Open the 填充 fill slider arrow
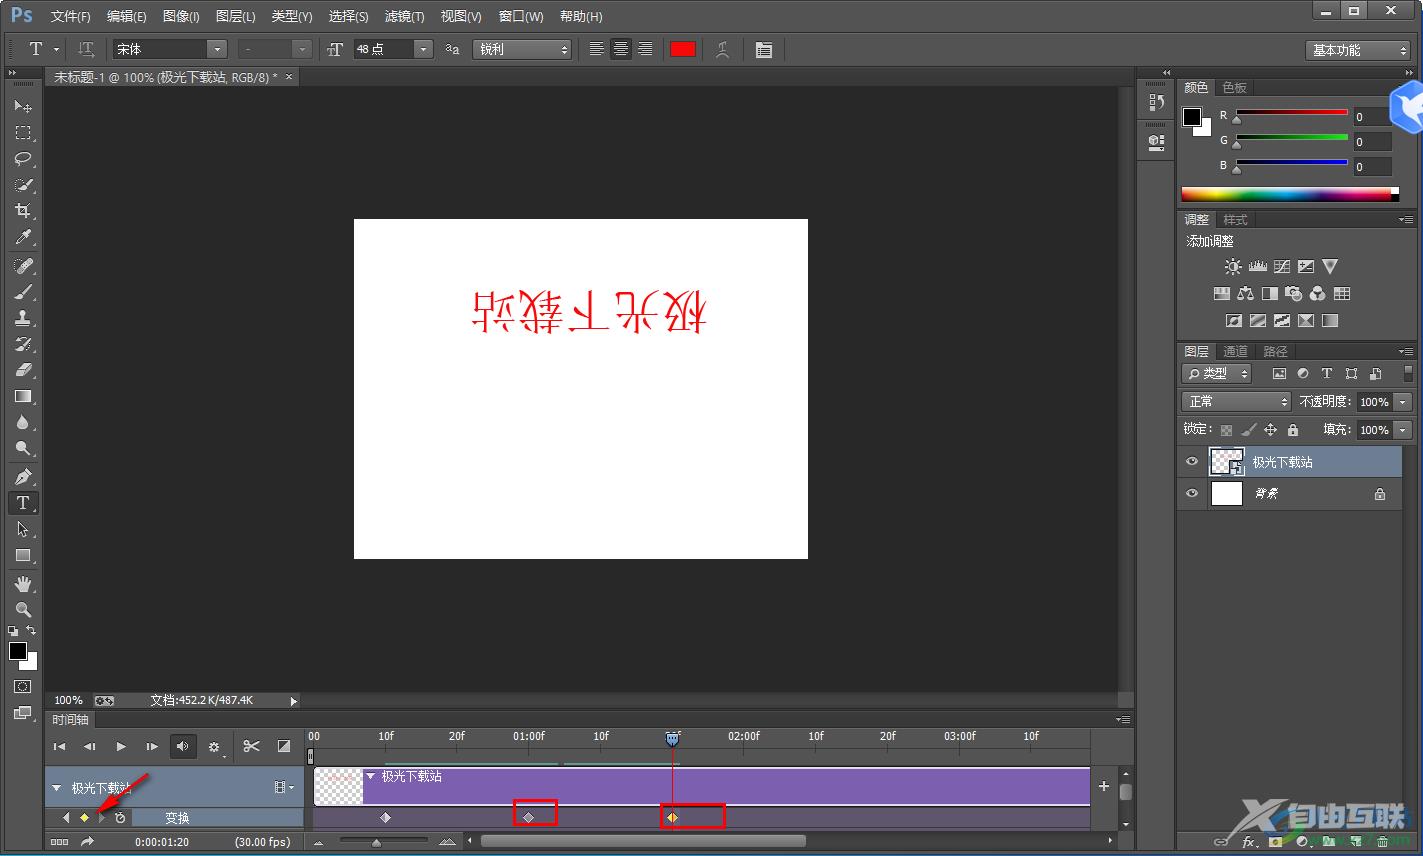This screenshot has width=1423, height=856. (1403, 430)
